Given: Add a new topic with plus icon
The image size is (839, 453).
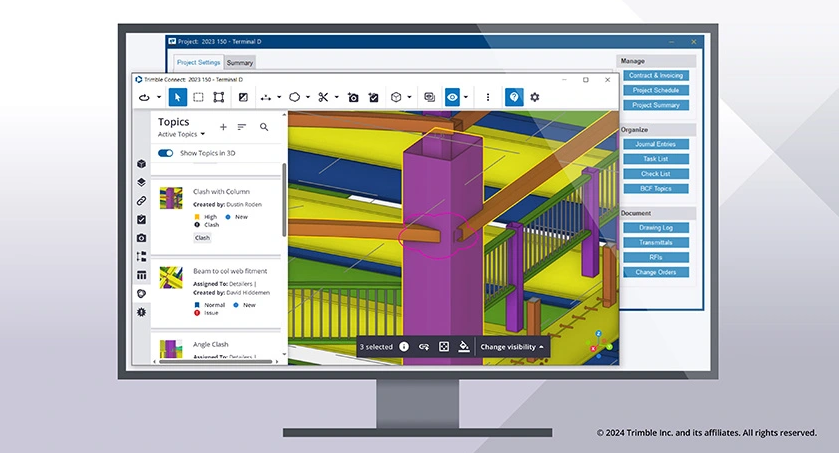Looking at the screenshot, I should [x=223, y=127].
